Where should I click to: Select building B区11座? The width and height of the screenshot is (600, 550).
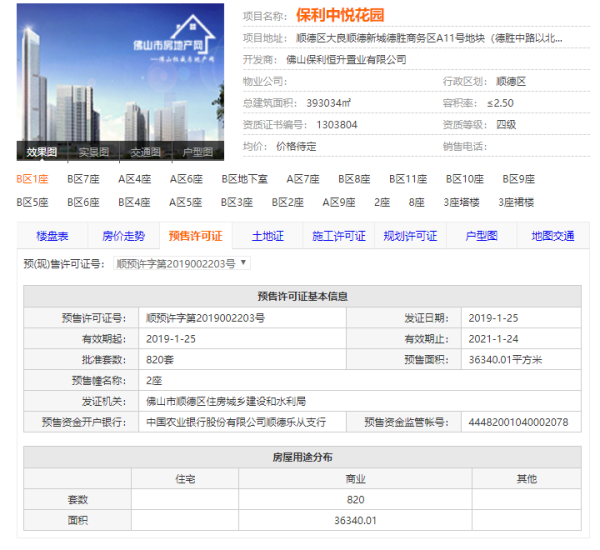click(408, 179)
